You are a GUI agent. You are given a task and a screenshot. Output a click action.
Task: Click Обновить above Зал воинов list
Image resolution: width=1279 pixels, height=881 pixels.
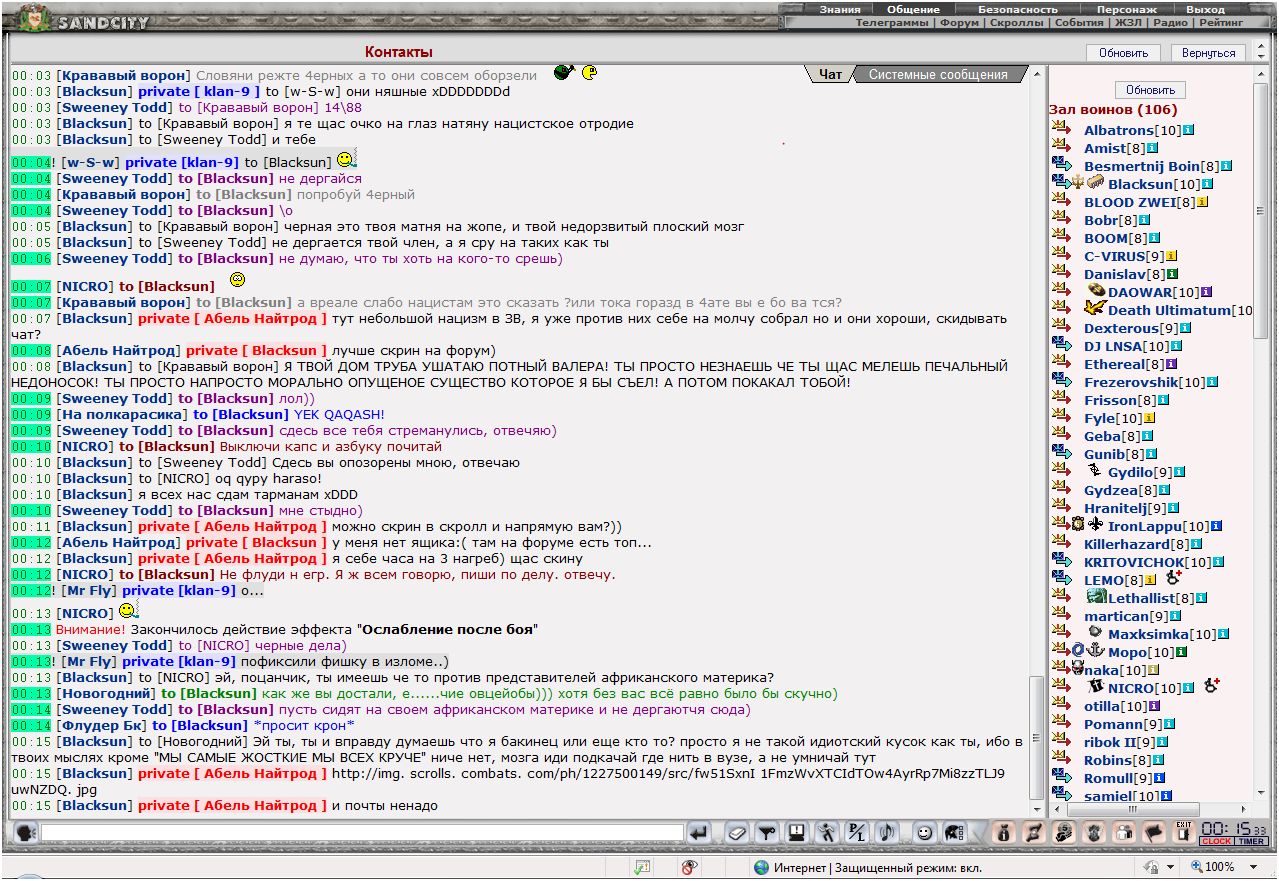[x=1150, y=90]
